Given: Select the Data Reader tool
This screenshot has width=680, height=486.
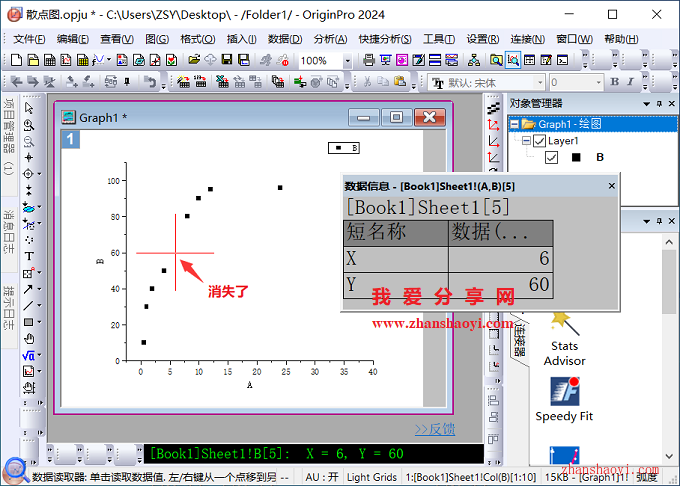Looking at the screenshot, I should 28,174.
